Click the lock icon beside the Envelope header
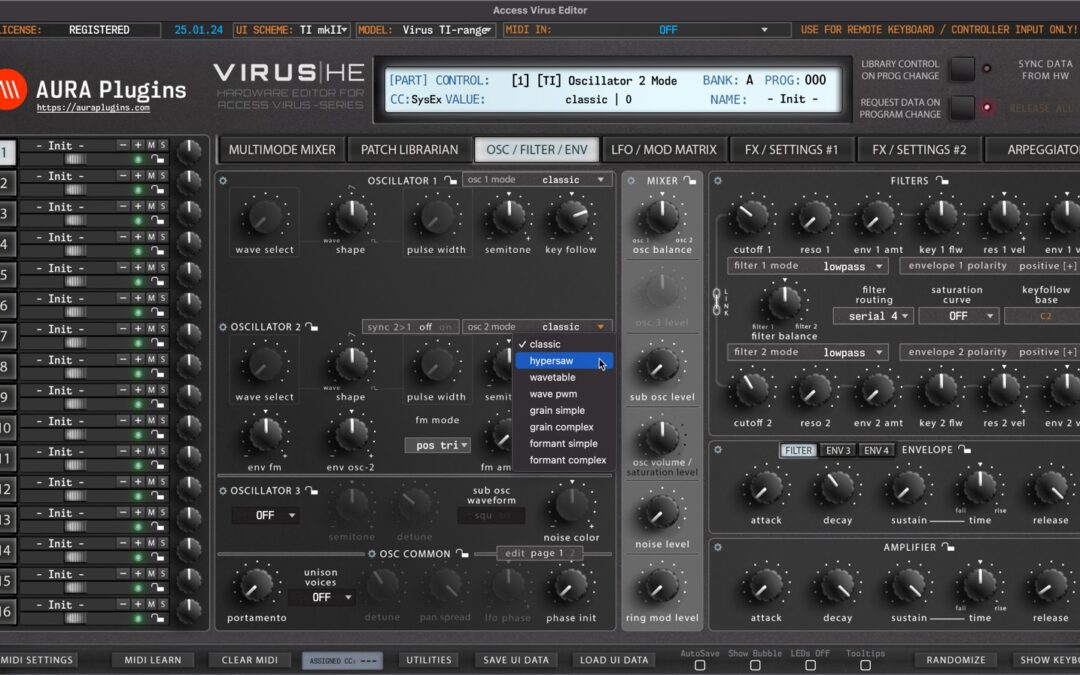The image size is (1080, 675). click(965, 451)
